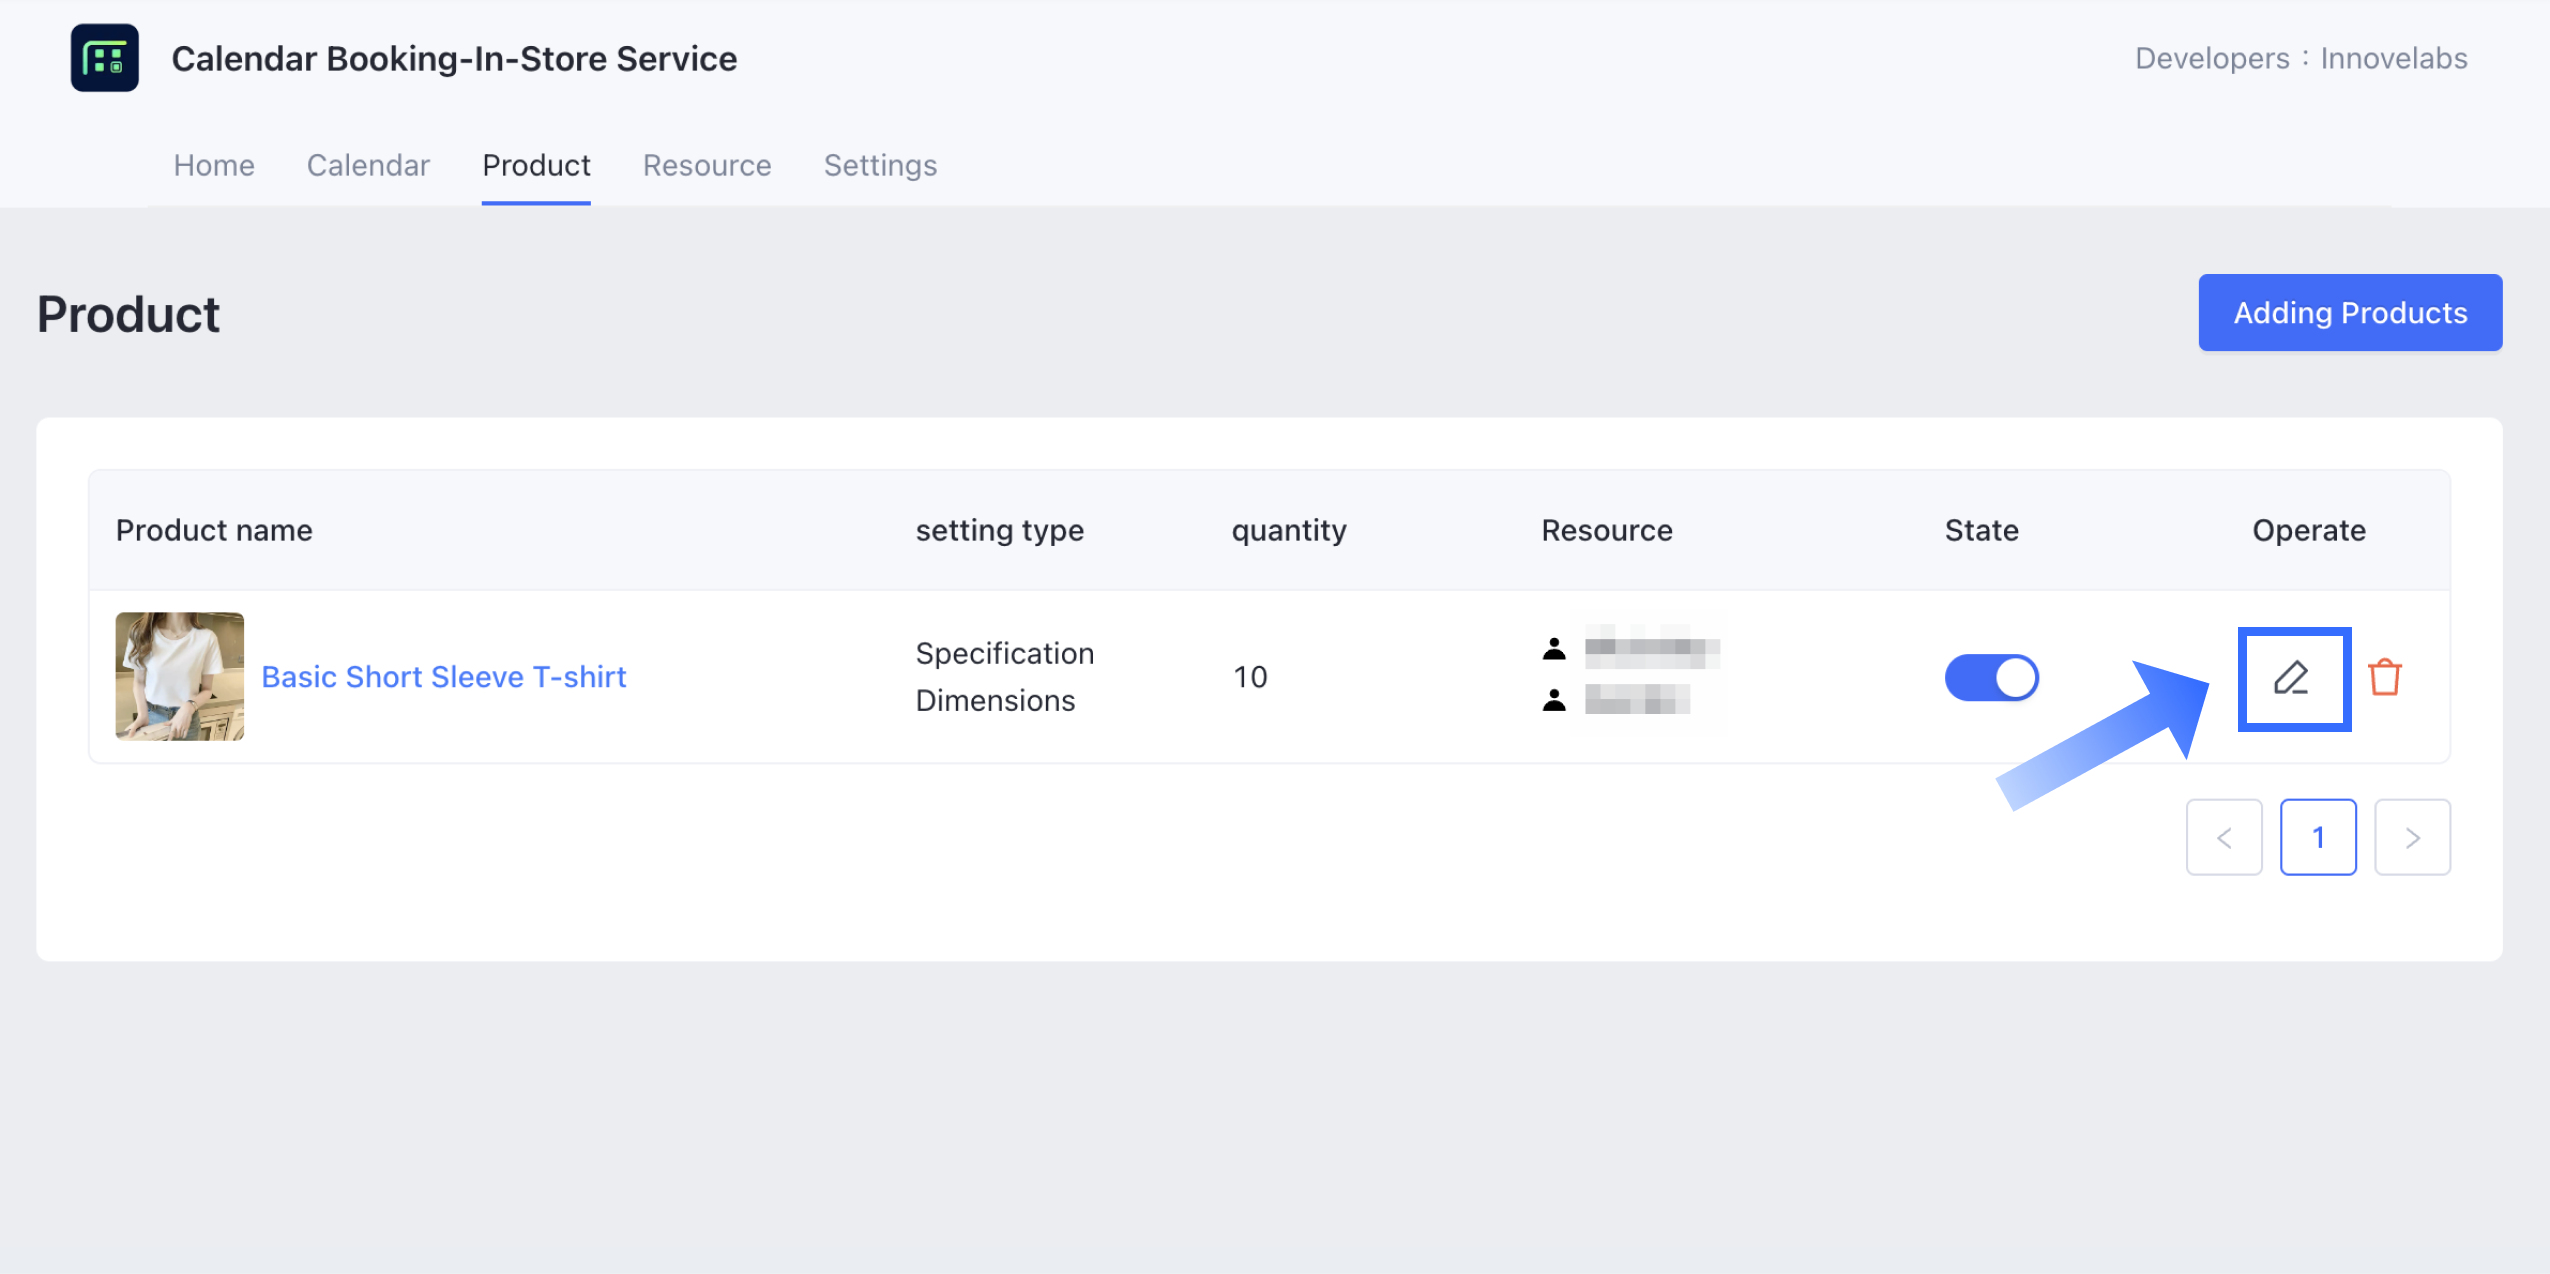The image size is (2550, 1274).
Task: Switch to the Calendar tab
Action: 368,165
